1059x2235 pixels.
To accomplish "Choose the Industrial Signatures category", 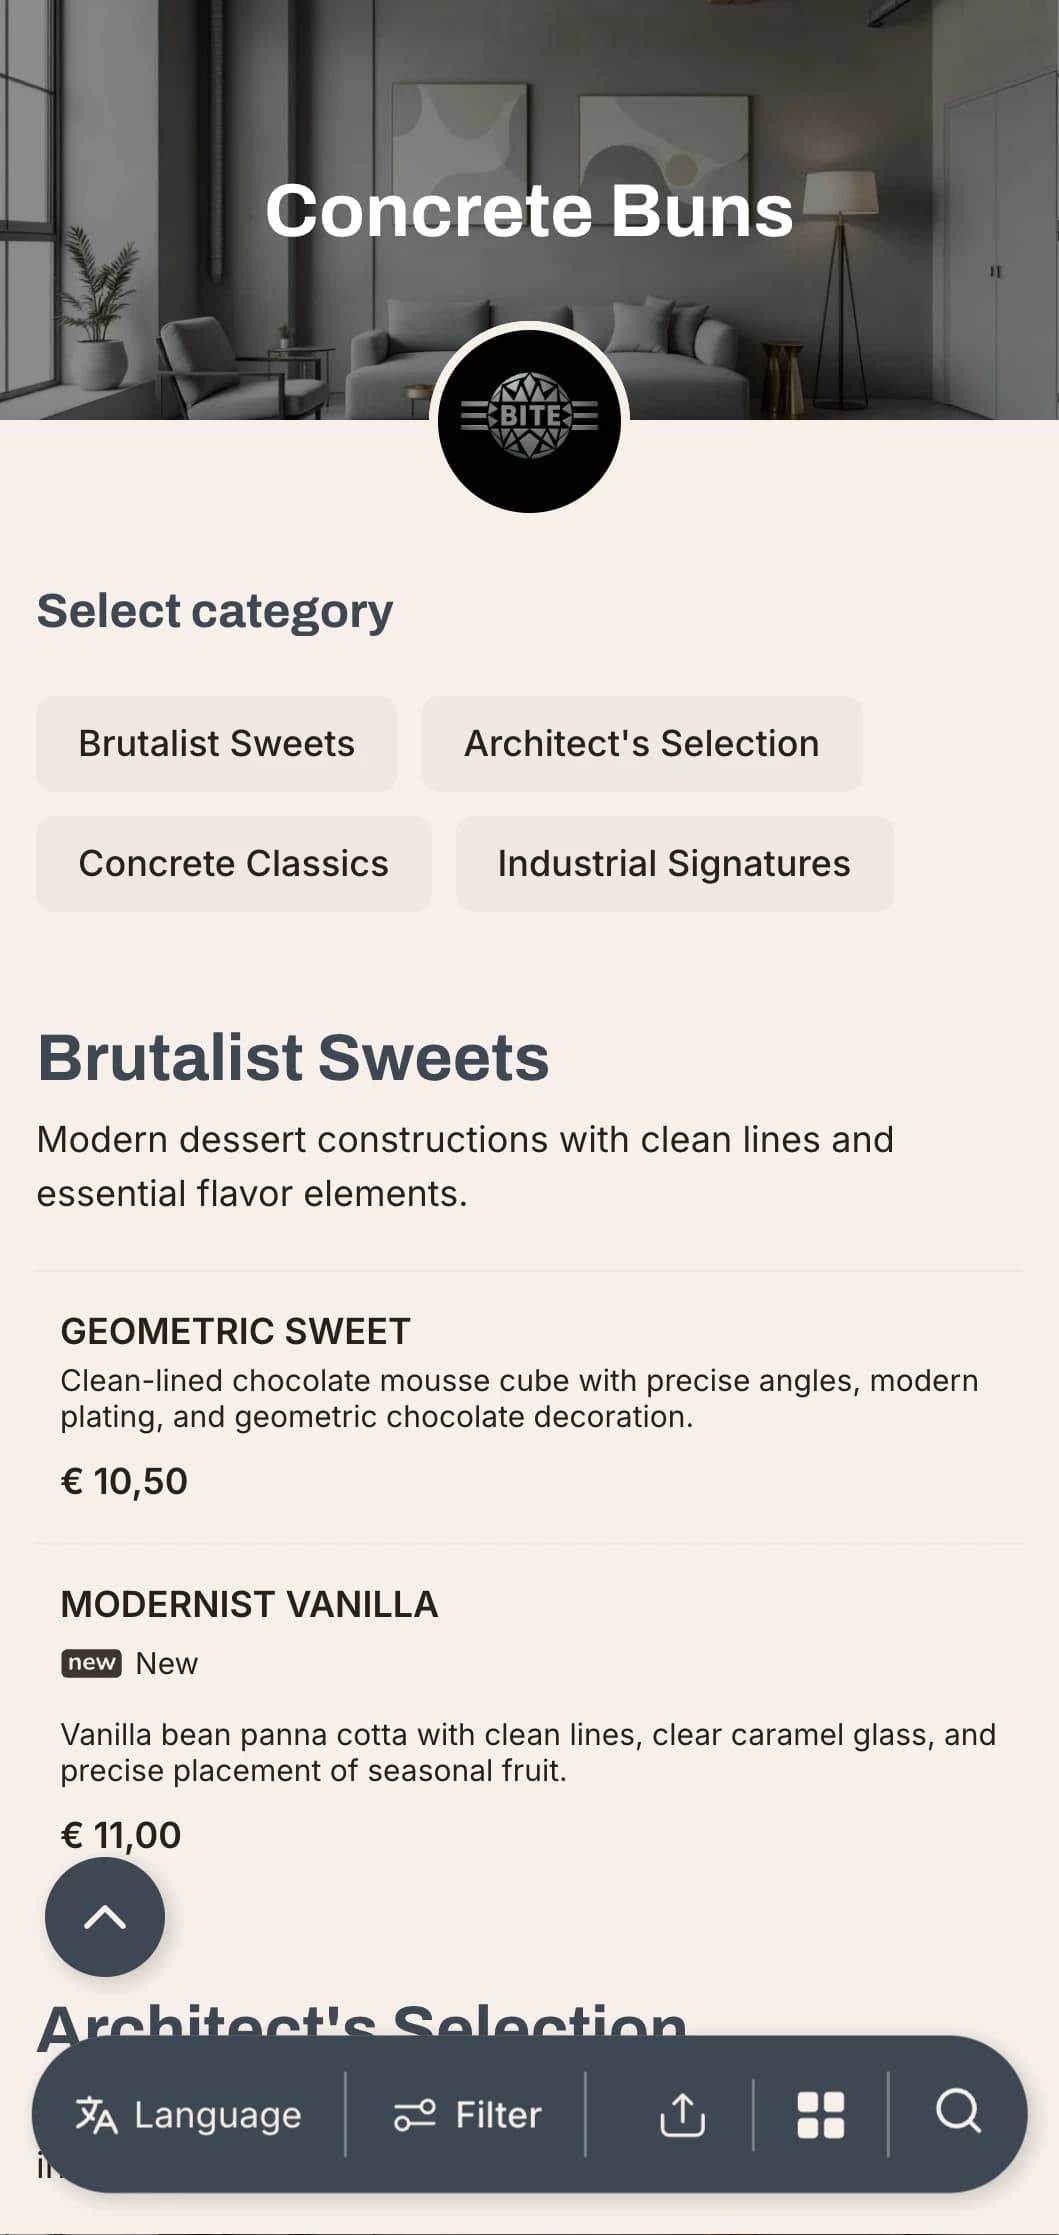I will (x=675, y=864).
